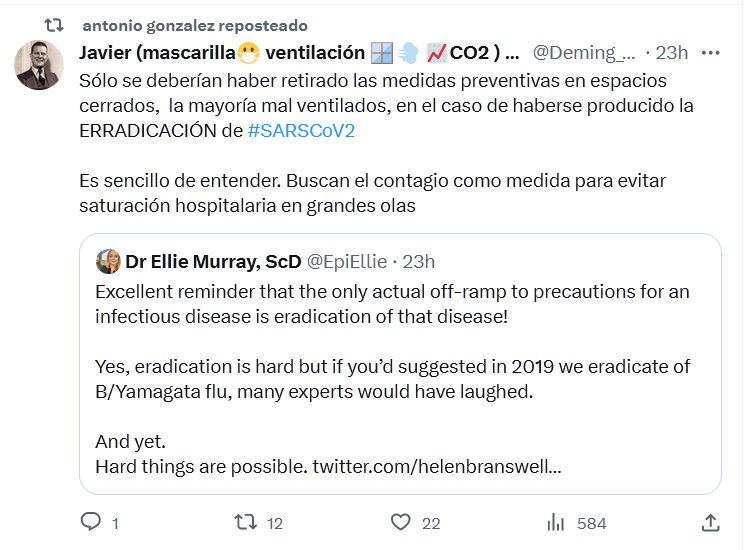
Task: Open Dr Ellie Murray, ScD profile name
Action: pyautogui.click(x=213, y=262)
